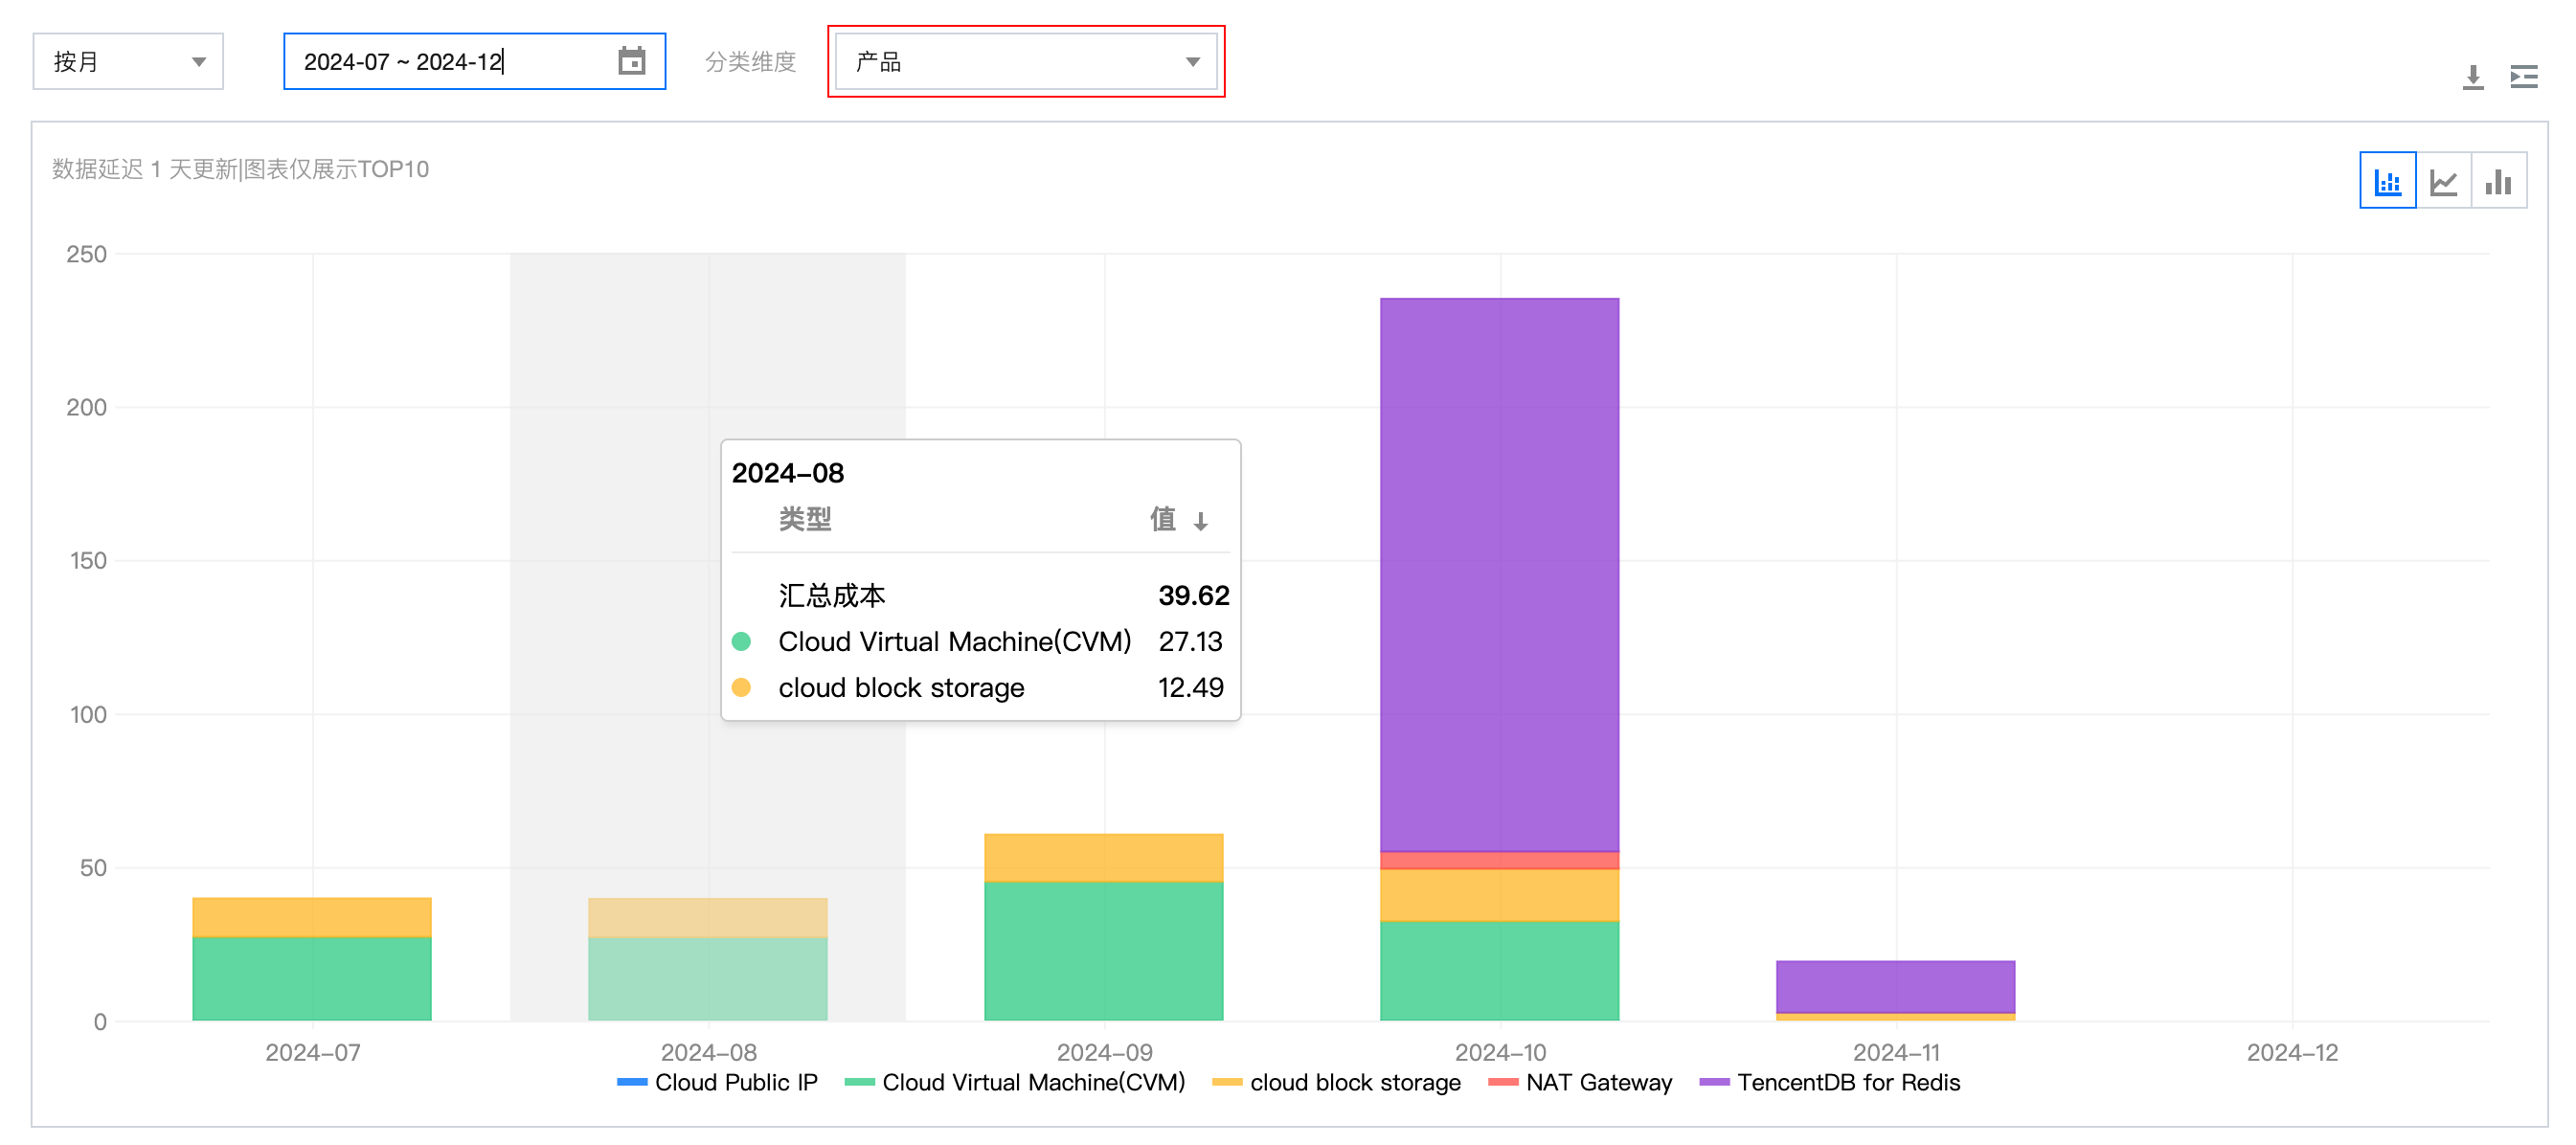Open the 按月 granularity dropdown
The width and height of the screenshot is (2576, 1145).
128,61
